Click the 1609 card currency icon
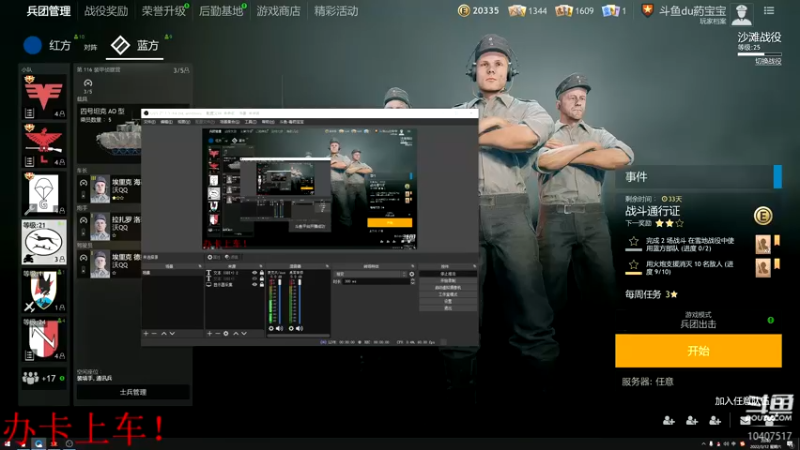This screenshot has width=800, height=450. click(563, 11)
